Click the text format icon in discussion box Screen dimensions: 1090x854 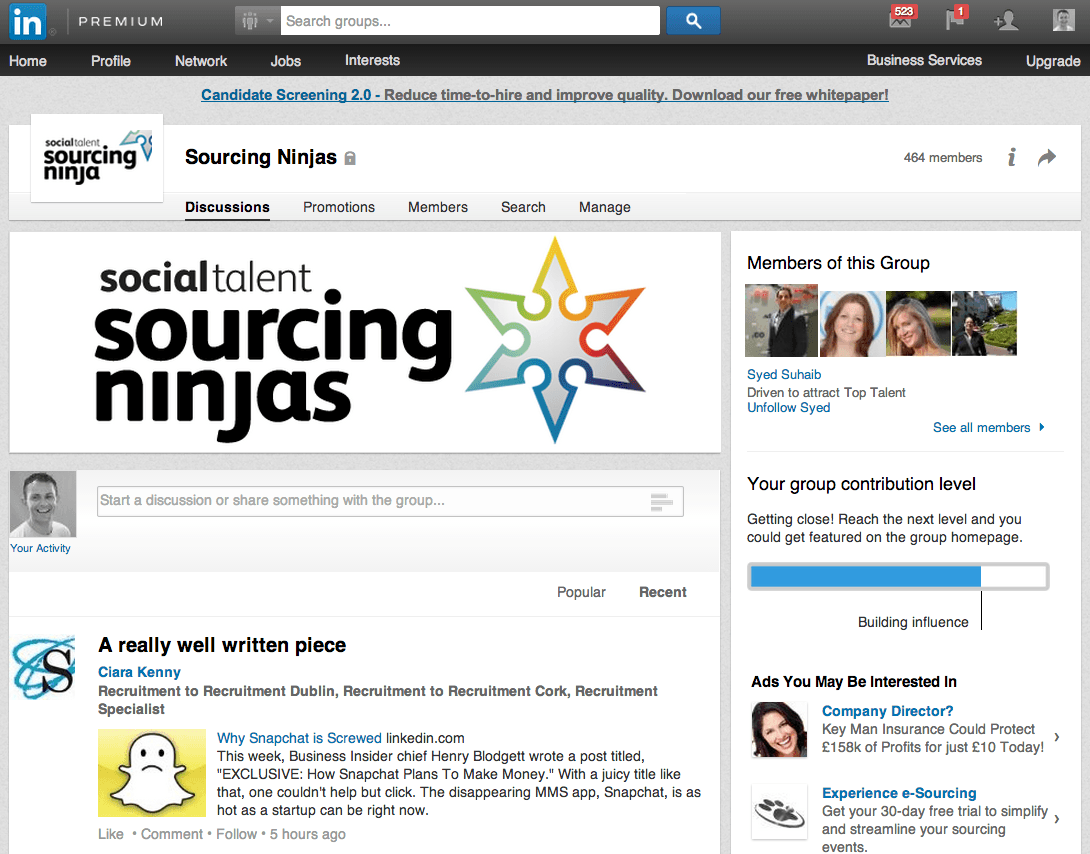tap(662, 501)
